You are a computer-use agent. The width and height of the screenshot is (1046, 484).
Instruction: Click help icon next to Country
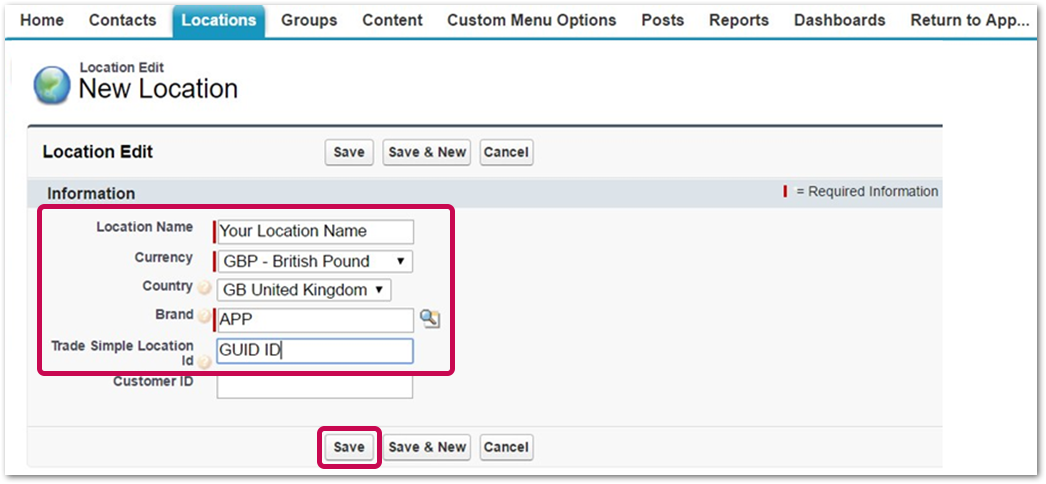(205, 287)
